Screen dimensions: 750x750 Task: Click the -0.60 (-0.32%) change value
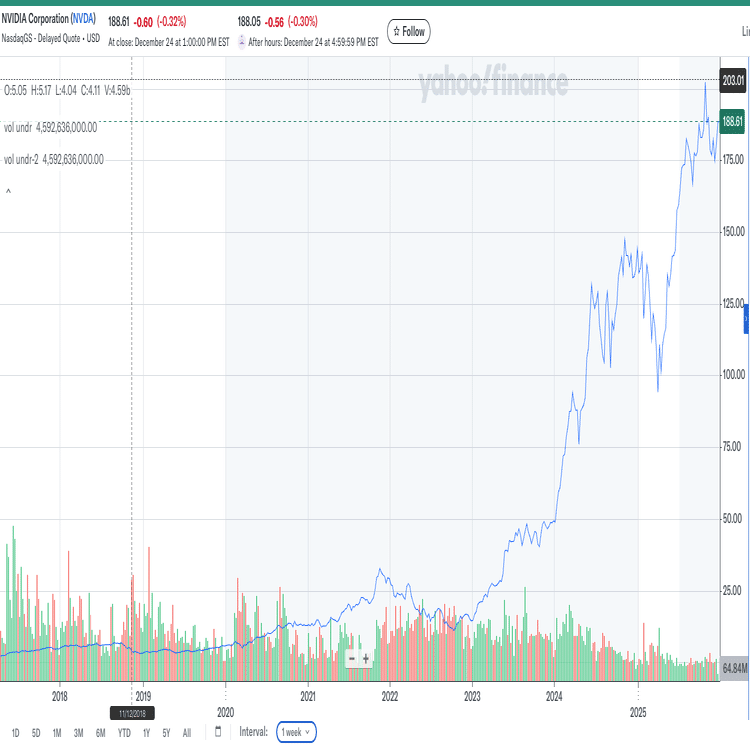[160, 22]
